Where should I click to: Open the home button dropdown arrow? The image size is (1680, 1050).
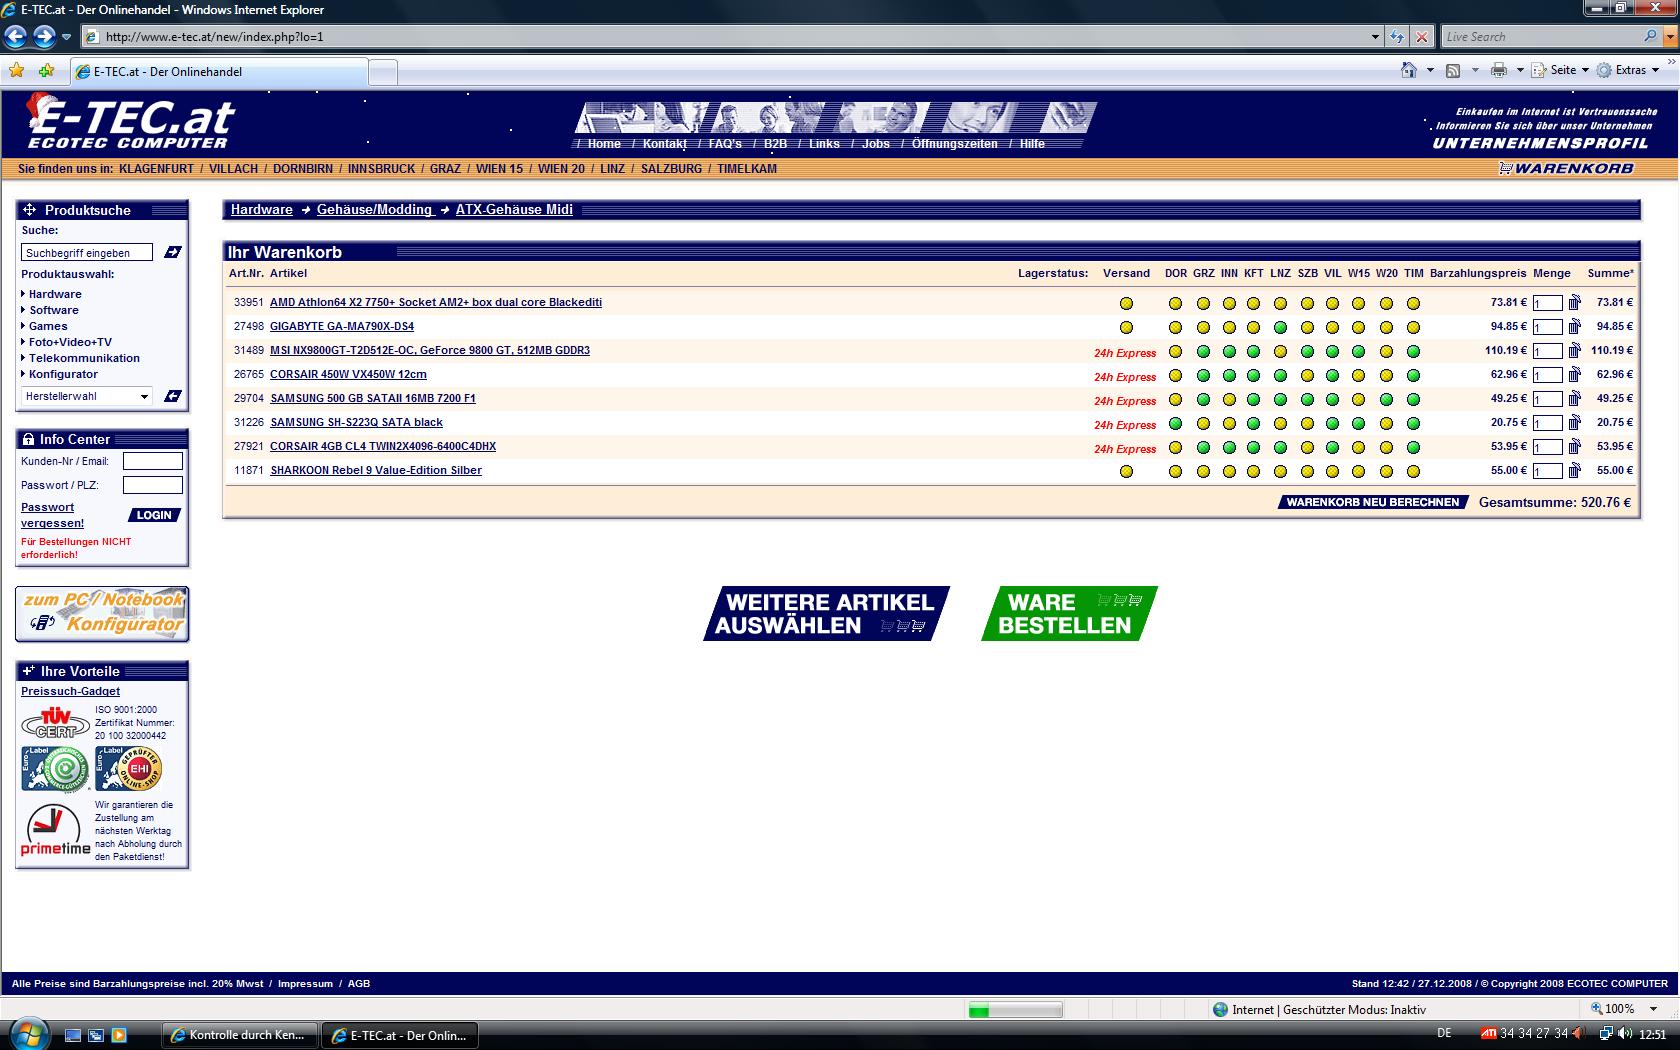point(1430,70)
